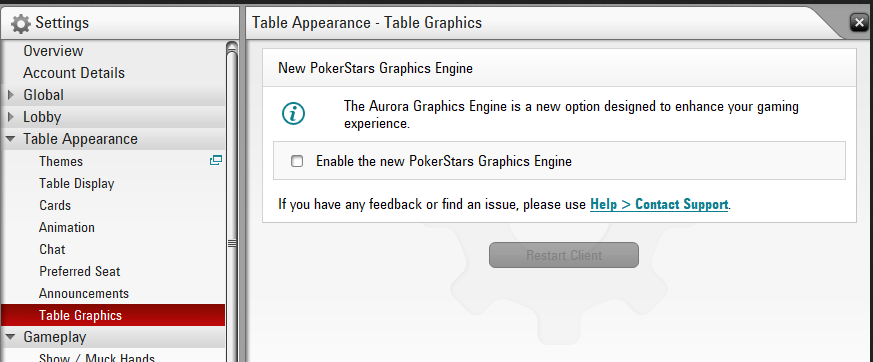Click the info icon beside Aurora description
Viewport: 873px width, 362px height.
click(x=293, y=113)
